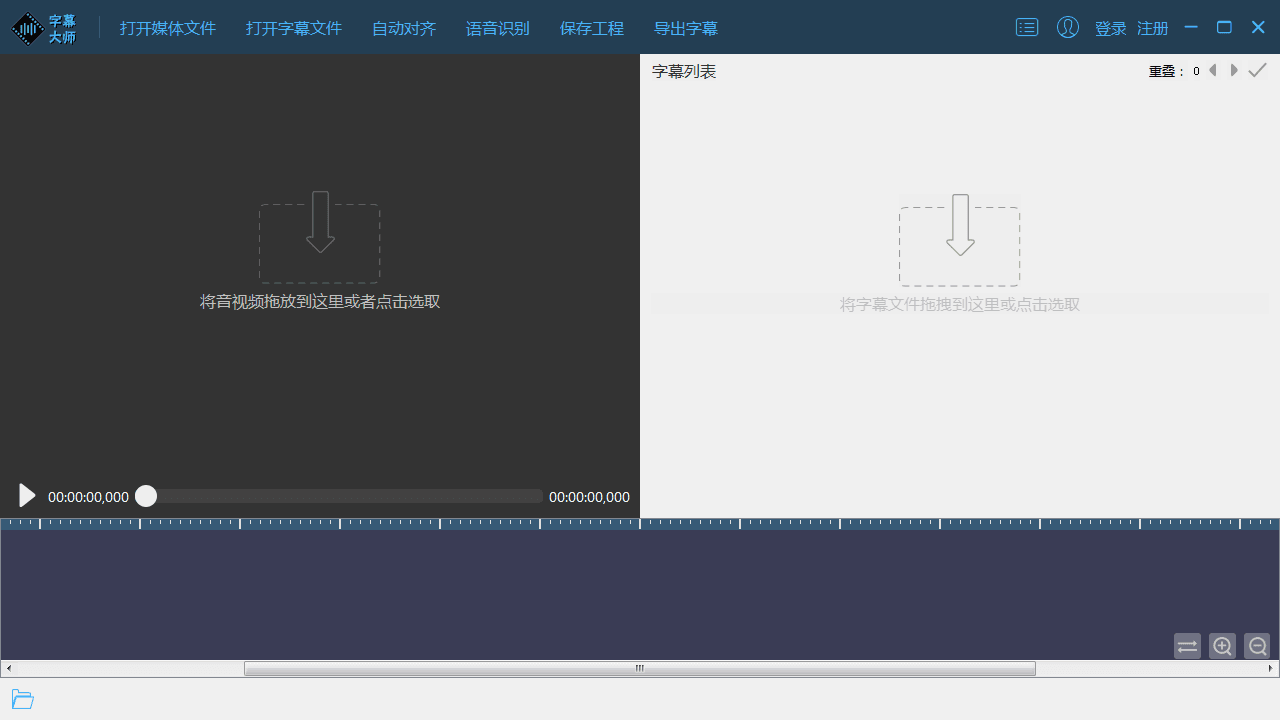This screenshot has width=1280, height=720.
Task: Click the 登录 link to sign in
Action: click(x=1110, y=28)
